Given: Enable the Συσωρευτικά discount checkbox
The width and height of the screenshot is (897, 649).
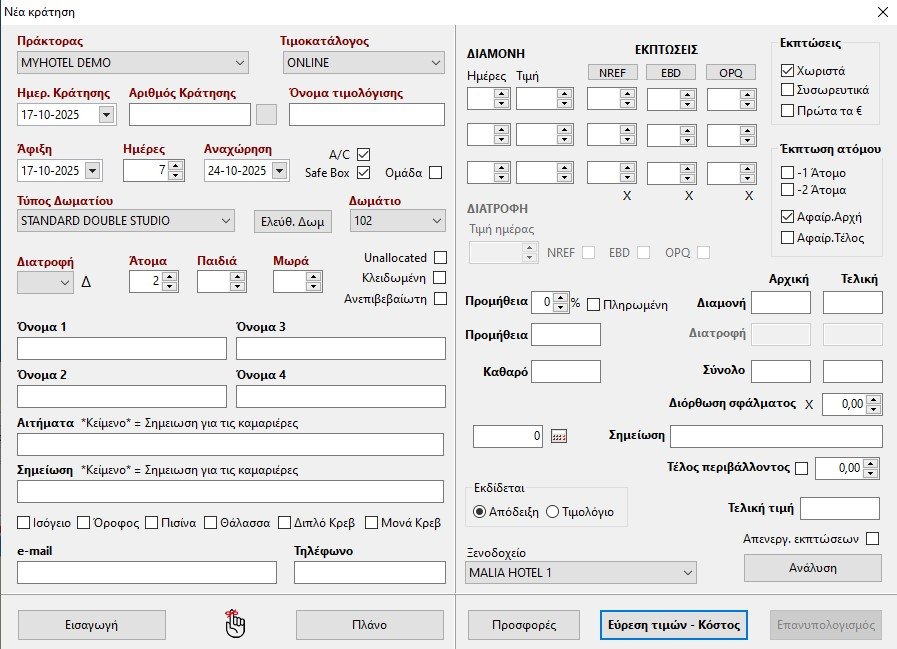Looking at the screenshot, I should (x=788, y=91).
